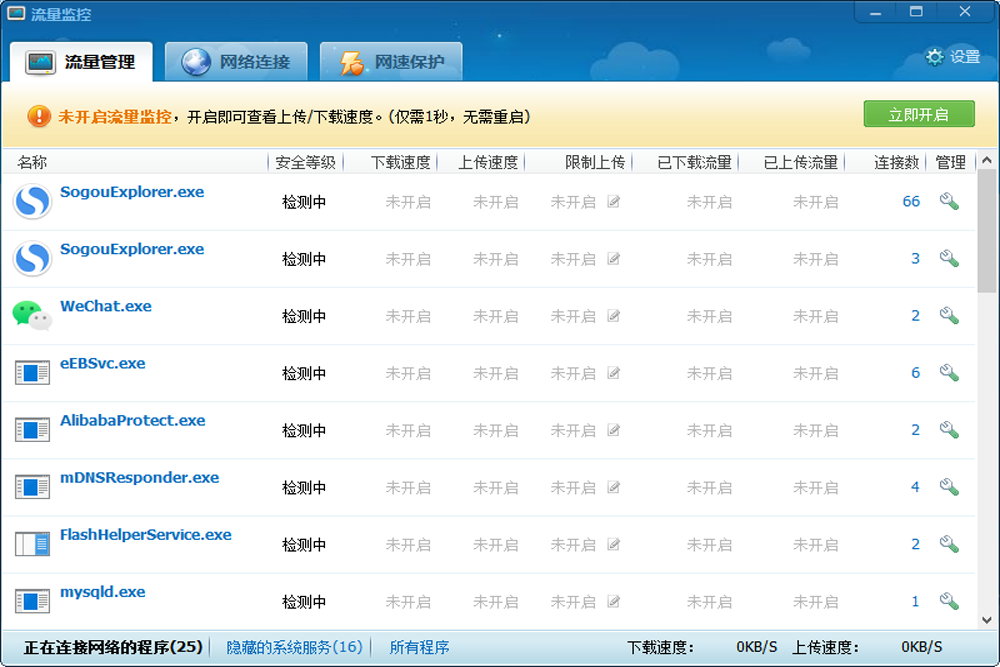
Task: Click scrollbar down arrow
Action: coord(987,620)
